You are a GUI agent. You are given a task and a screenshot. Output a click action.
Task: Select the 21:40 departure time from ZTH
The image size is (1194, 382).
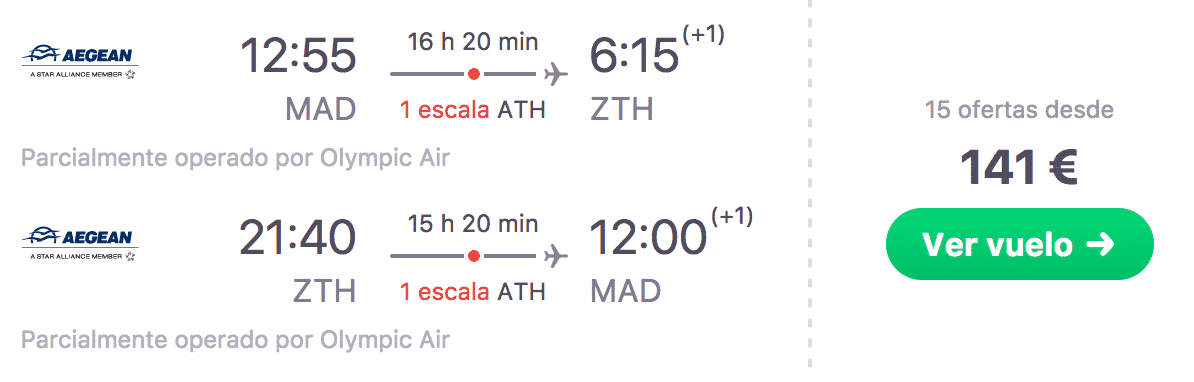[298, 237]
